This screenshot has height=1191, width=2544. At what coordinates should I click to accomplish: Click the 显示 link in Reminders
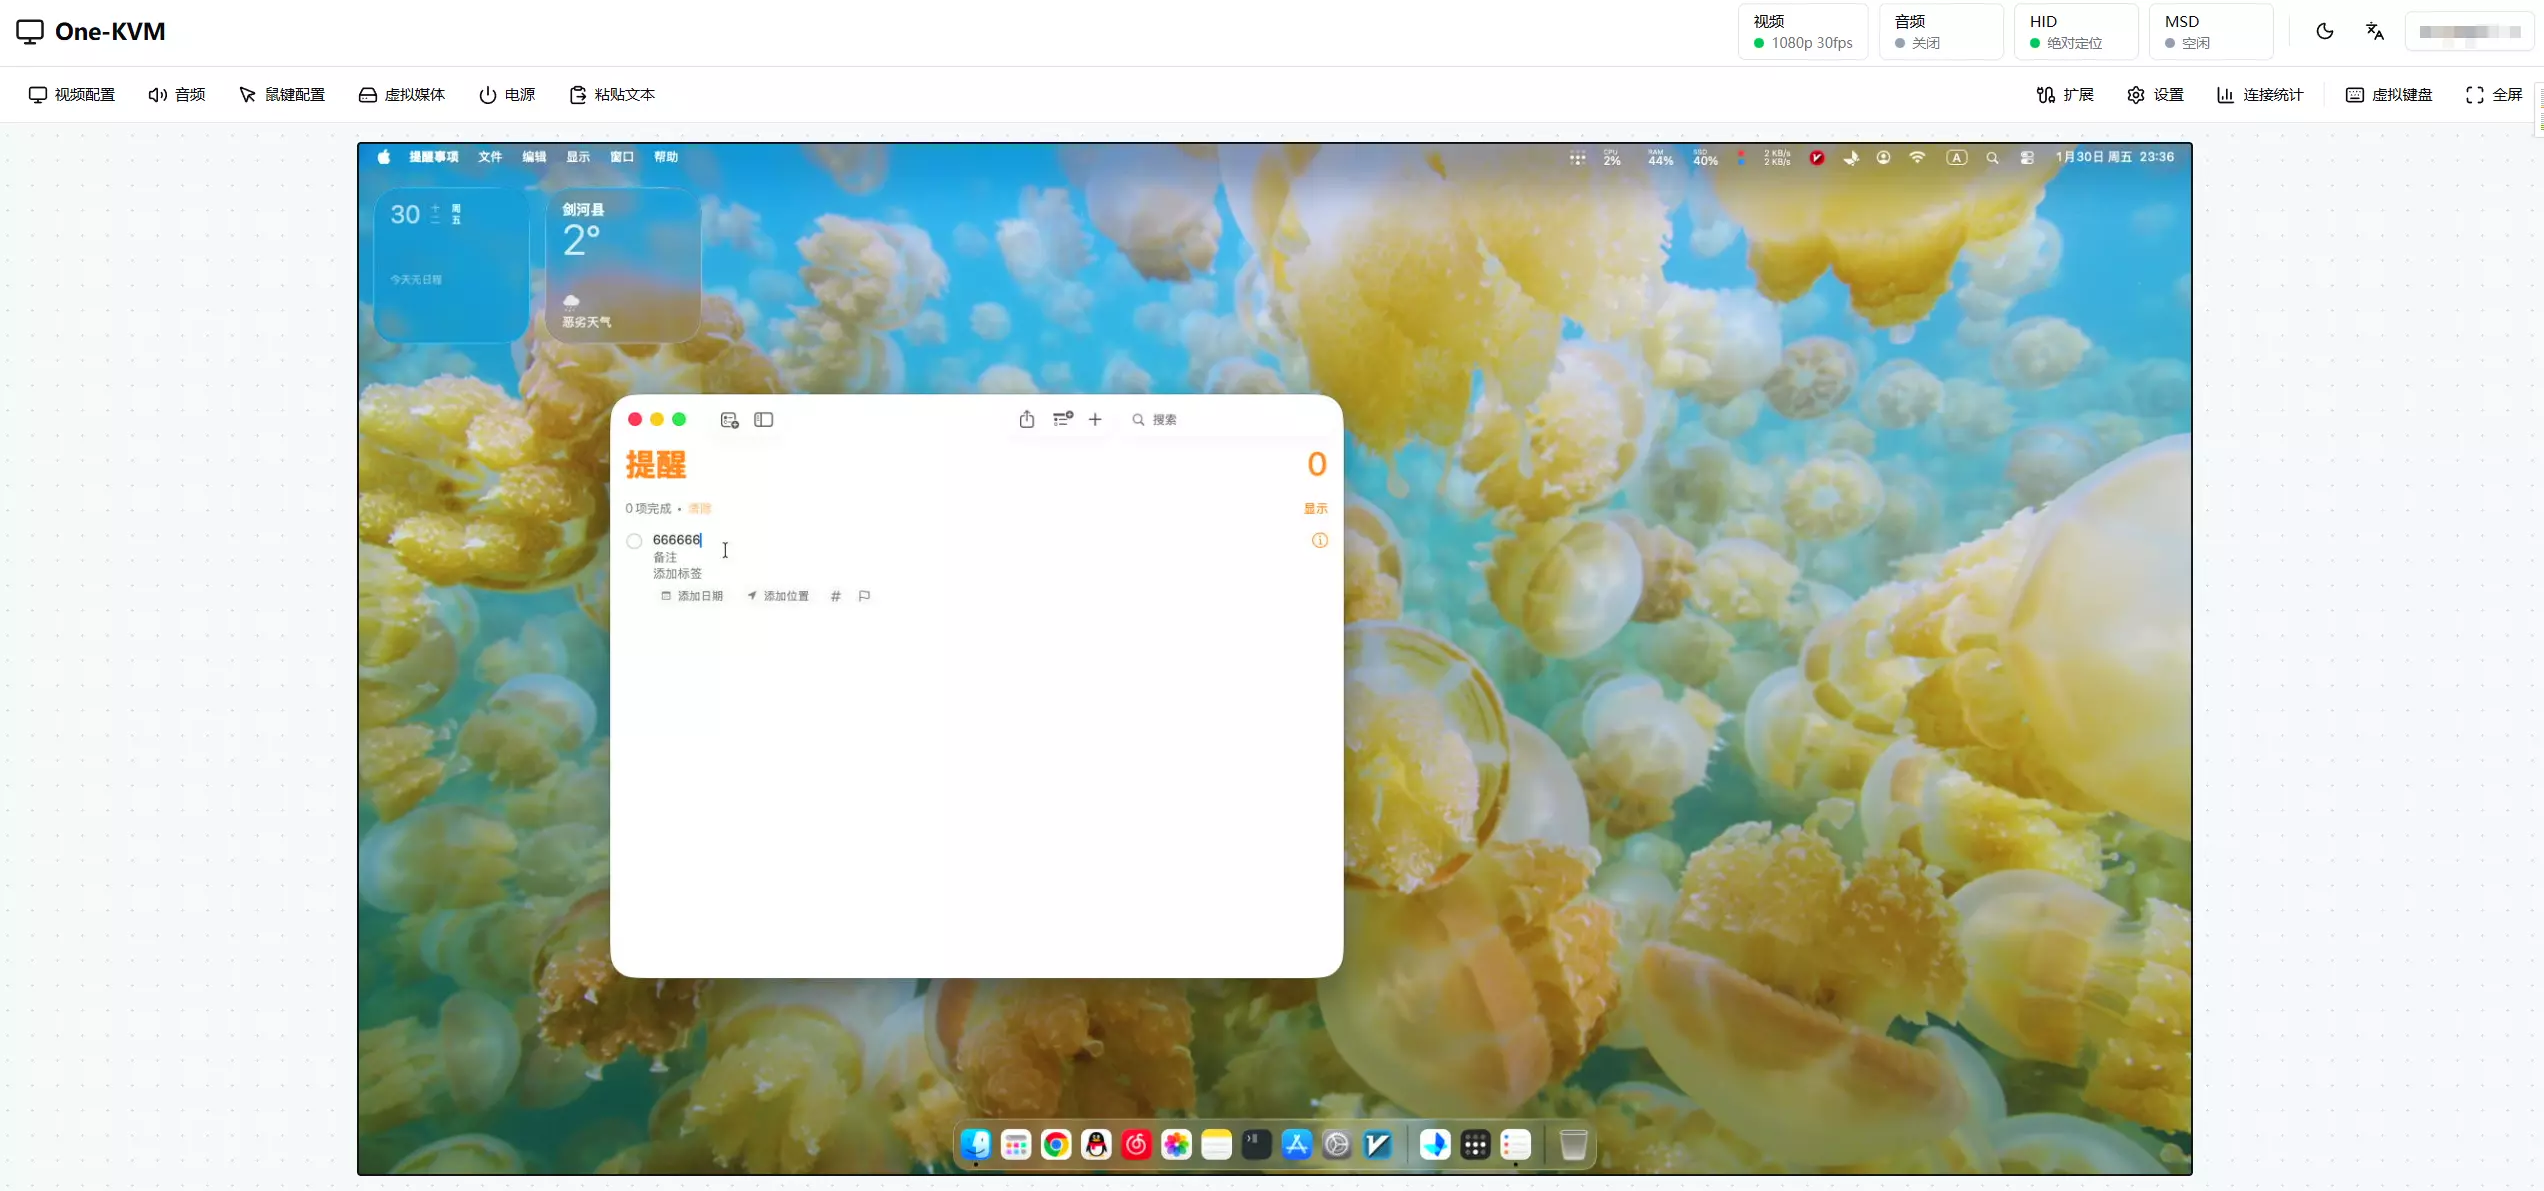(1315, 508)
